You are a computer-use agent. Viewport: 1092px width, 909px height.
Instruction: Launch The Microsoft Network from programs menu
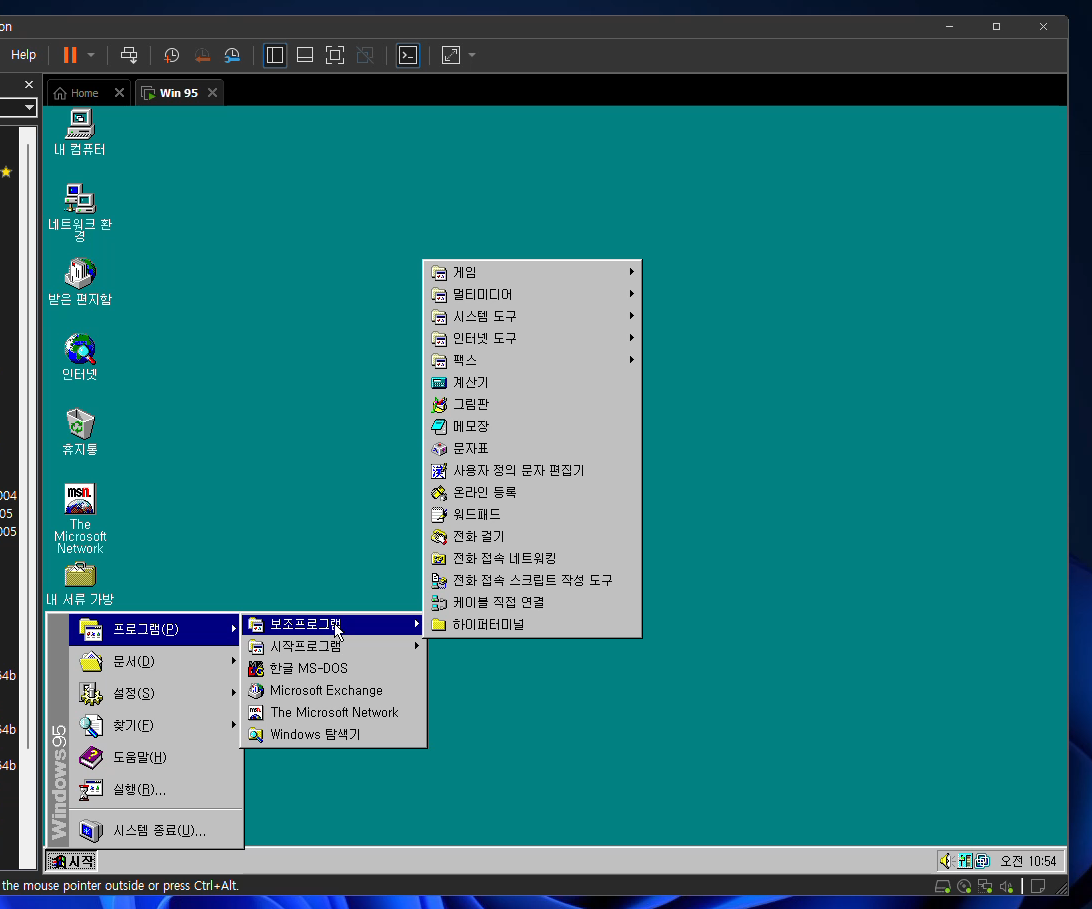click(334, 713)
